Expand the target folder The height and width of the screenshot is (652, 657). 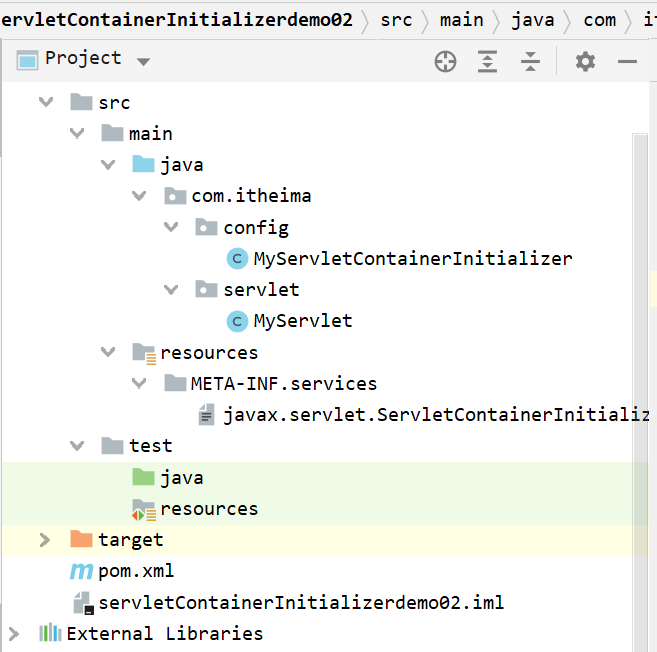tap(44, 540)
